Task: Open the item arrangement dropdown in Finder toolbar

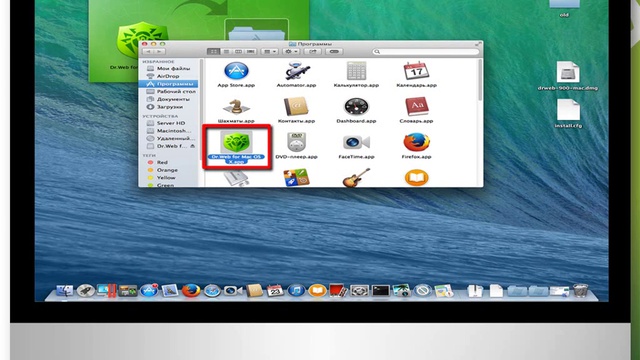Action: (269, 52)
